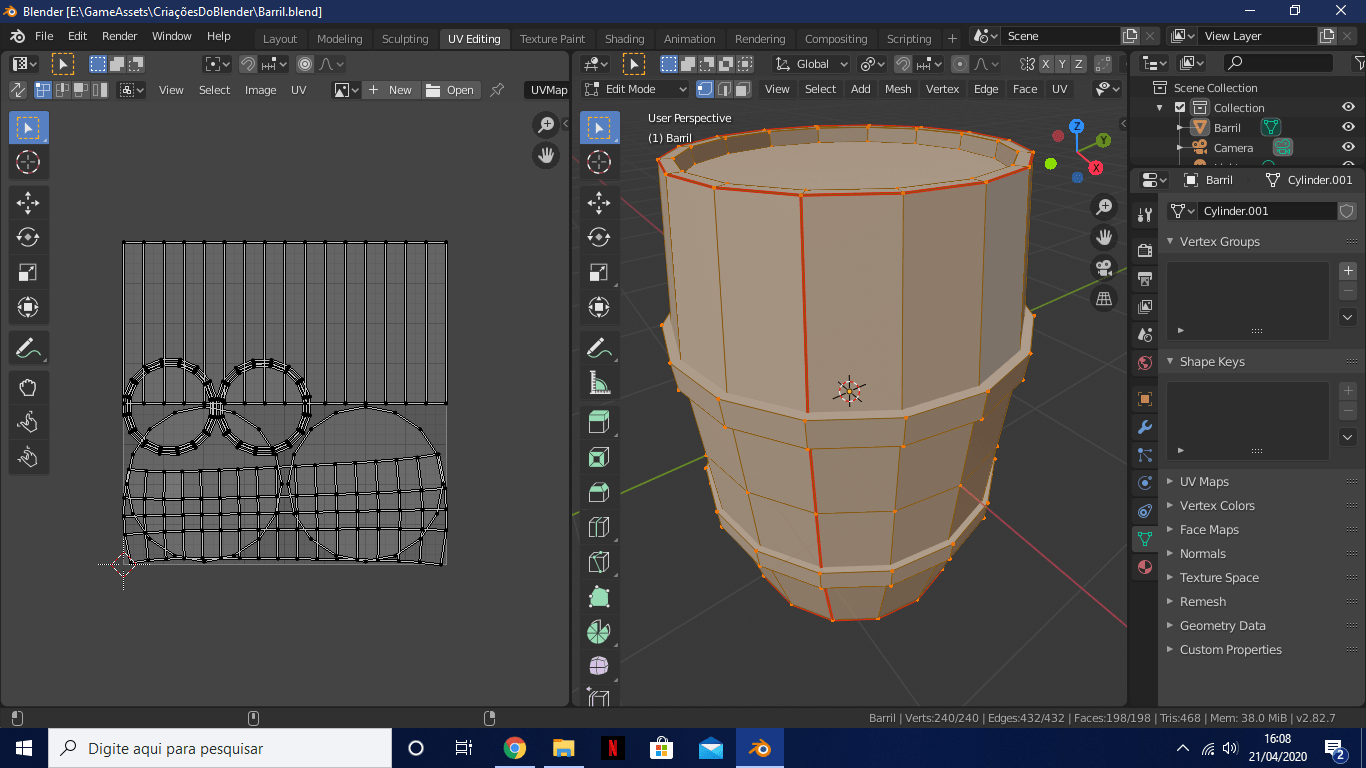Viewport: 1366px width, 768px height.
Task: Toggle UV sync selection in the UV editor
Action: click(x=18, y=90)
